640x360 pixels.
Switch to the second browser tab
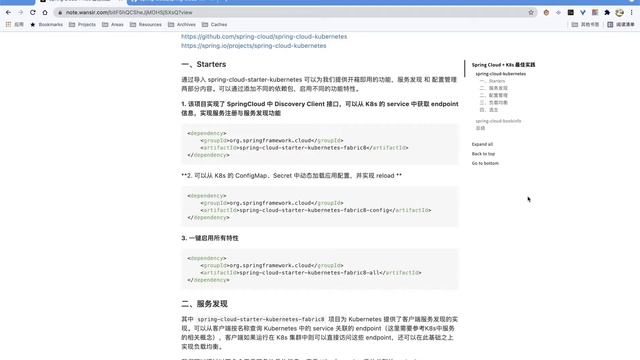pos(171,1)
